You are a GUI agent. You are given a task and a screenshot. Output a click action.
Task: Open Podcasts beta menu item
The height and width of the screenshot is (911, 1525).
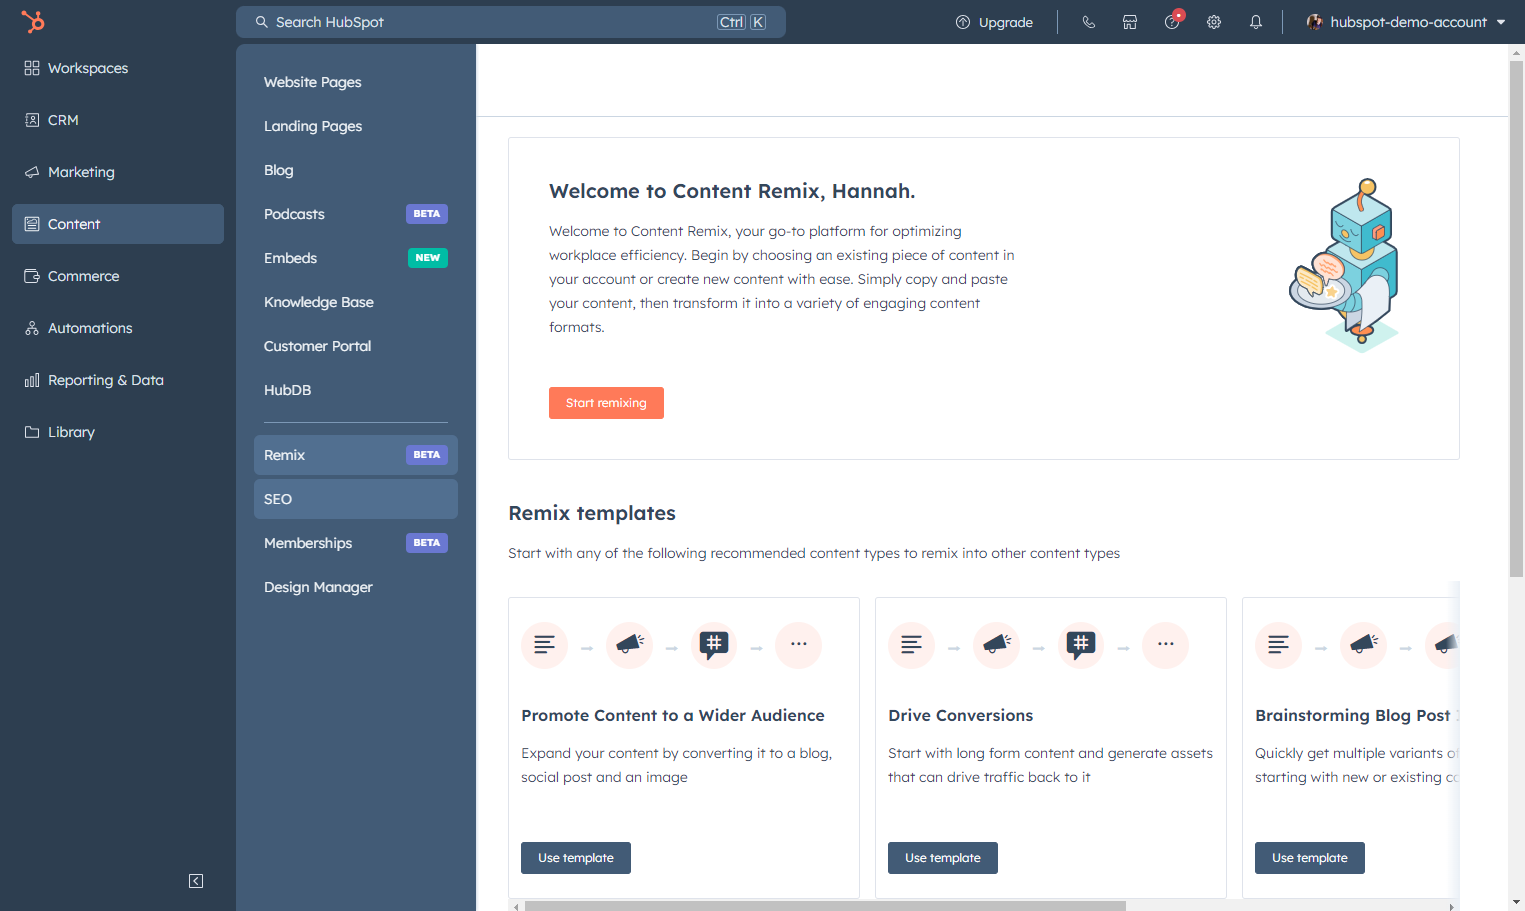(x=355, y=214)
